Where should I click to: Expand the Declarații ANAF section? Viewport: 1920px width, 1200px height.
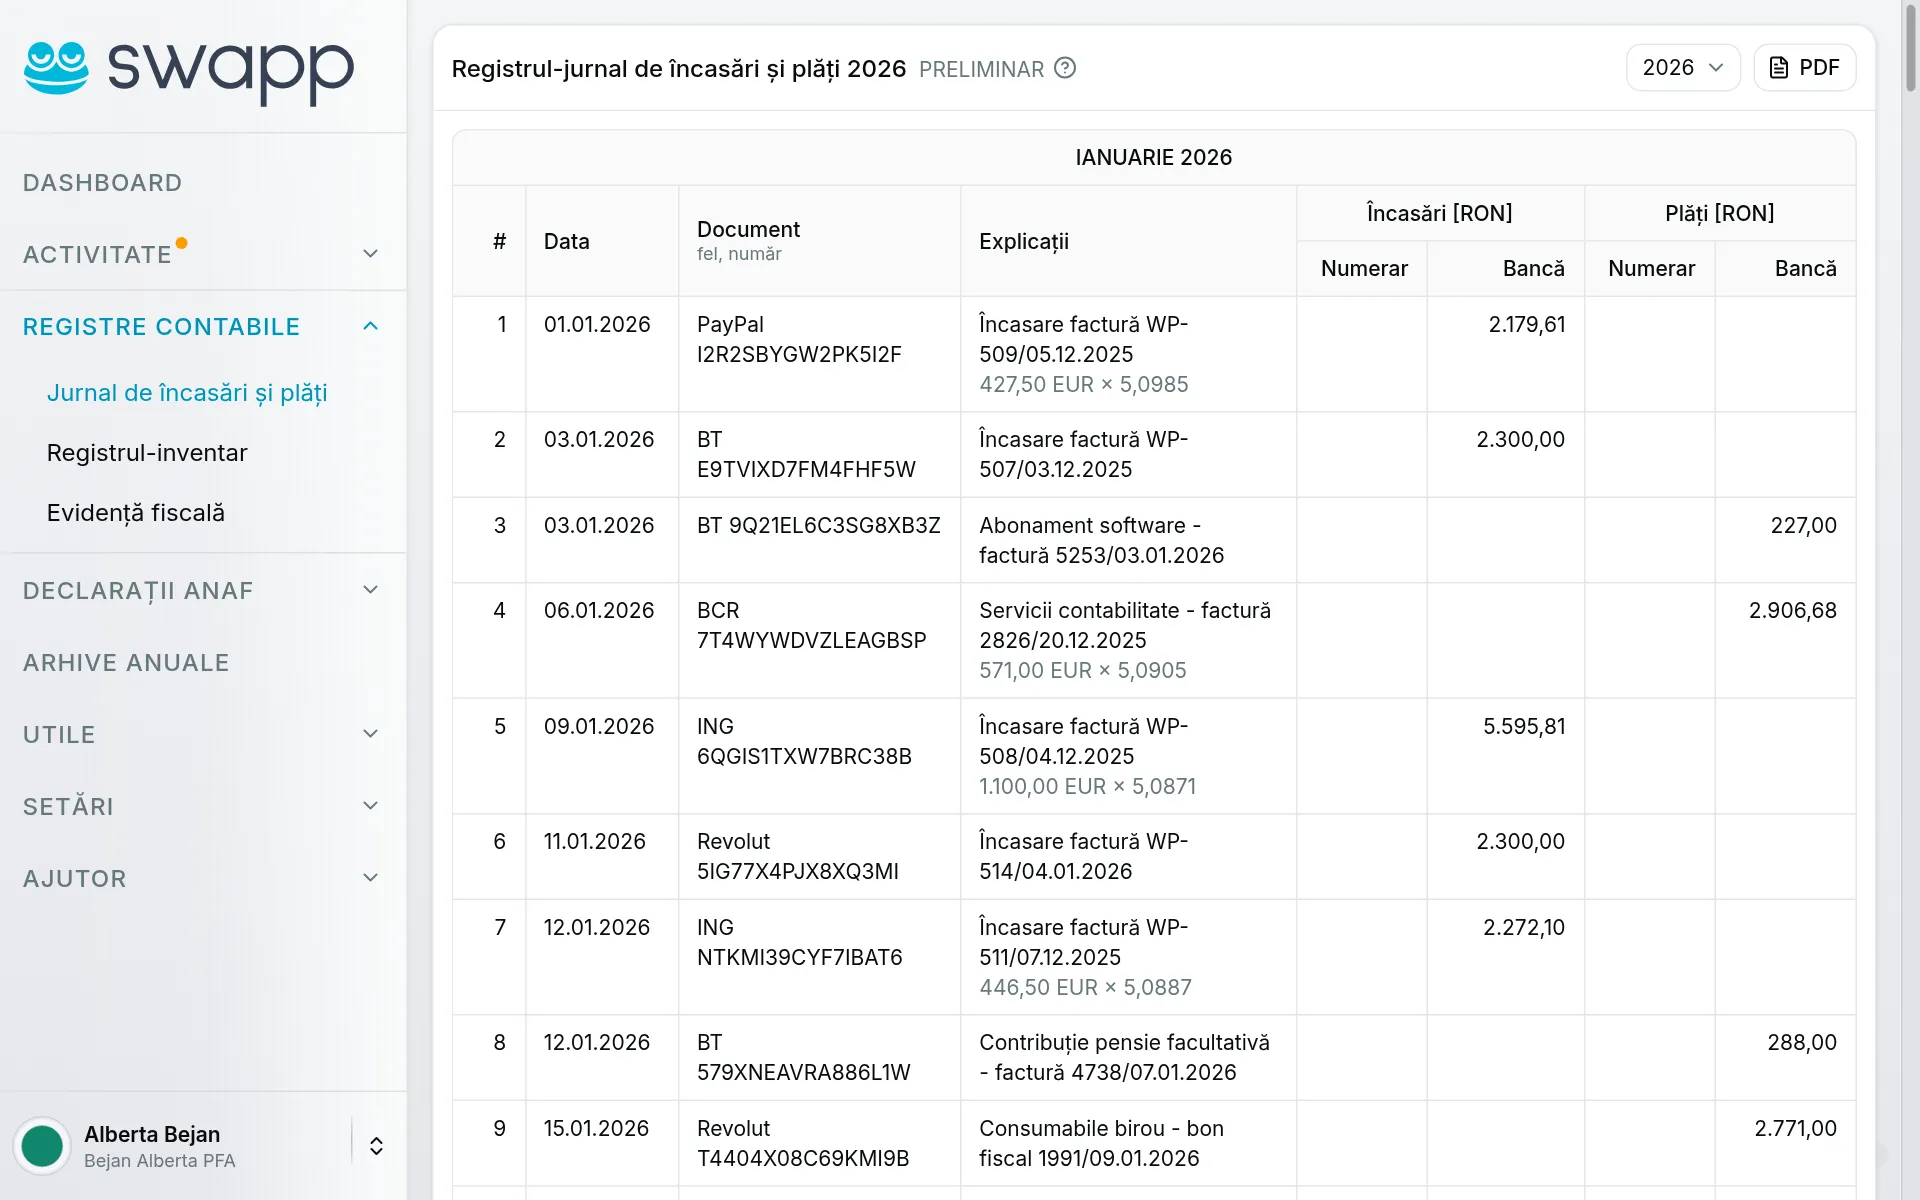point(203,590)
